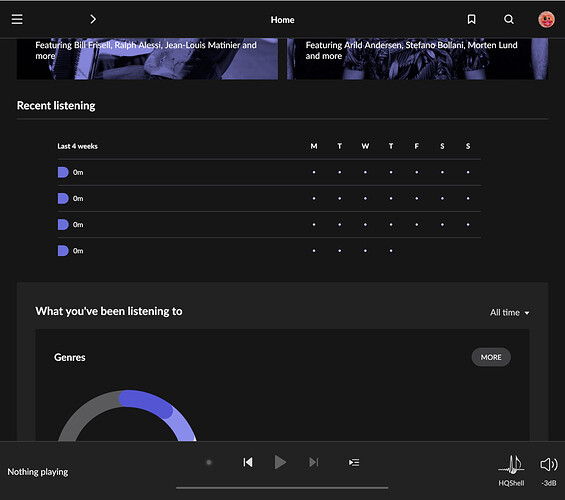Open search with magnifier icon
This screenshot has width=565, height=500.
(509, 19)
